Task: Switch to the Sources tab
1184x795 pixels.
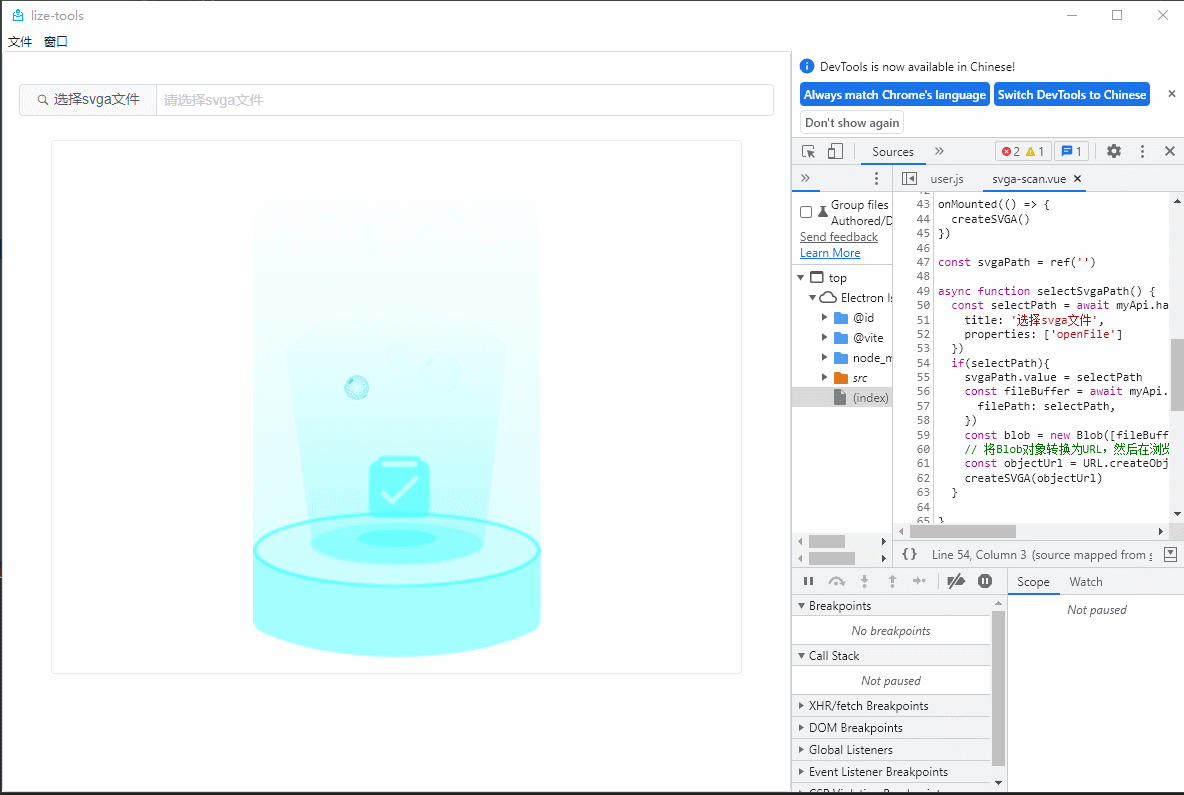Action: pyautogui.click(x=893, y=152)
